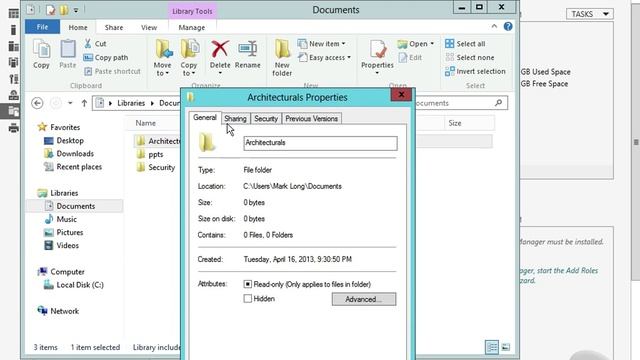The height and width of the screenshot is (360, 640).
Task: Click Paste shortcut in the ribbon
Action: (x=112, y=71)
